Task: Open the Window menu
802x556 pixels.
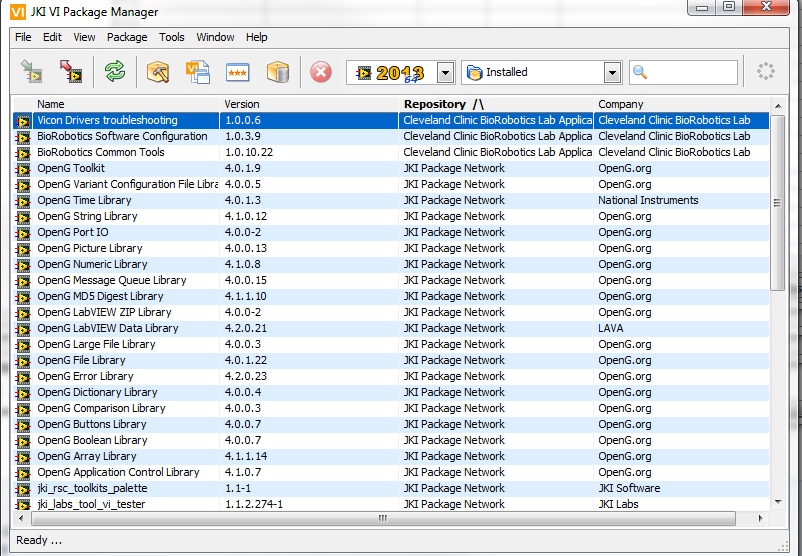Action: click(x=215, y=37)
